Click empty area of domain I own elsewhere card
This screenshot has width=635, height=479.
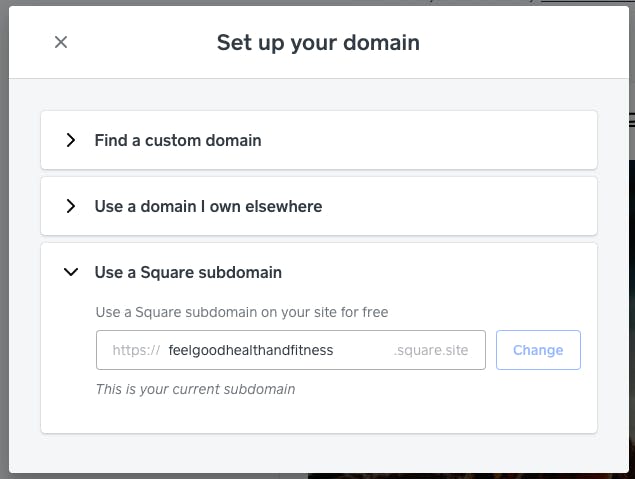click(x=458, y=206)
